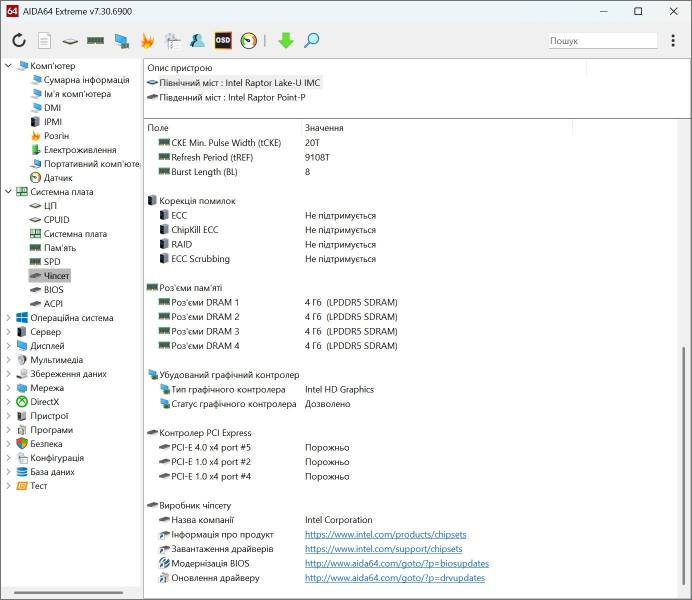Open the intel.com/products/chipsets link
The image size is (692, 600).
(x=385, y=535)
